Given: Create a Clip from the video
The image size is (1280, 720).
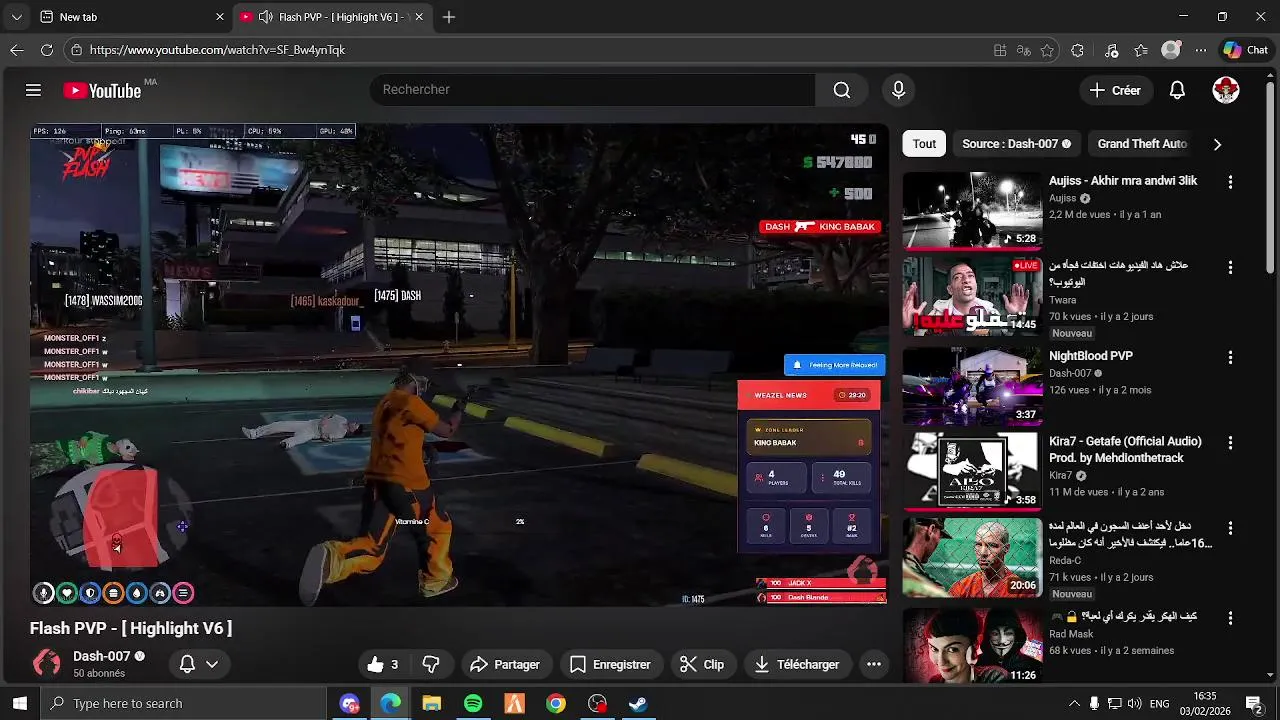Looking at the screenshot, I should click(701, 664).
